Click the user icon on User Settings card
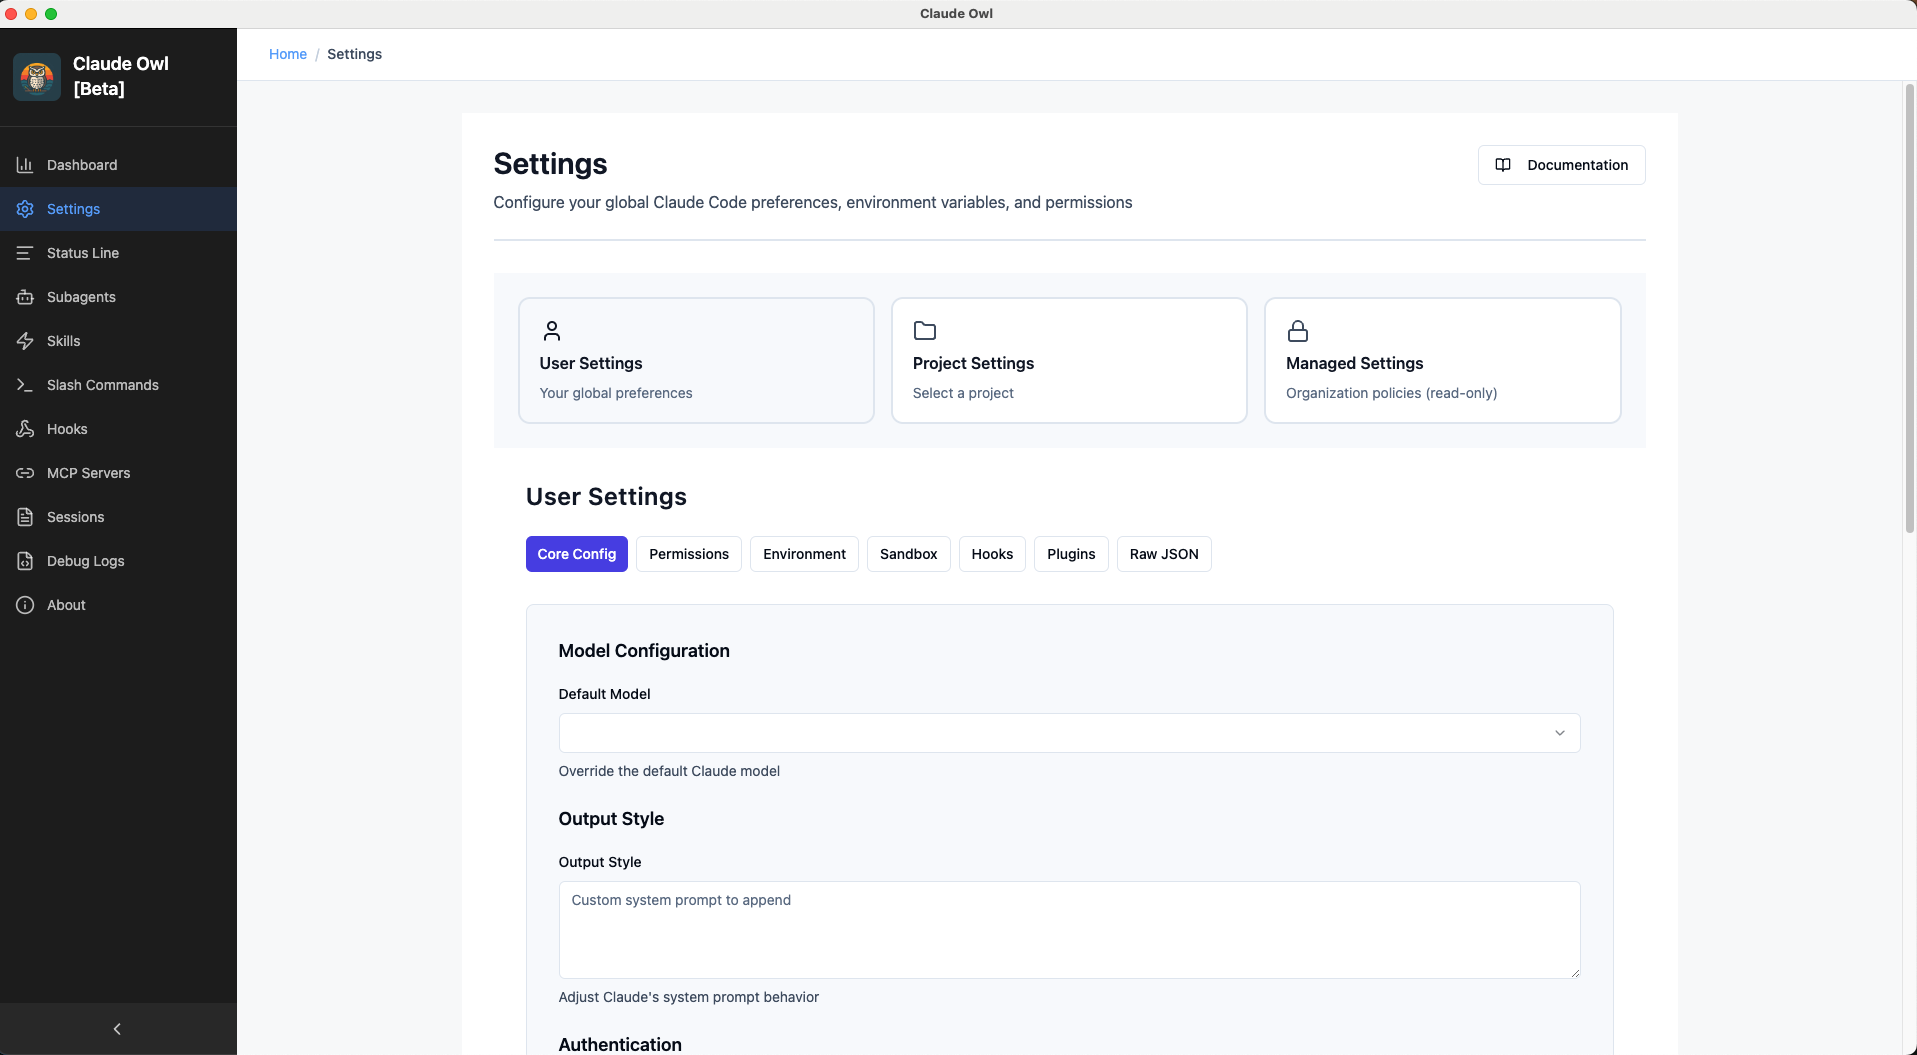The image size is (1917, 1055). click(x=551, y=330)
